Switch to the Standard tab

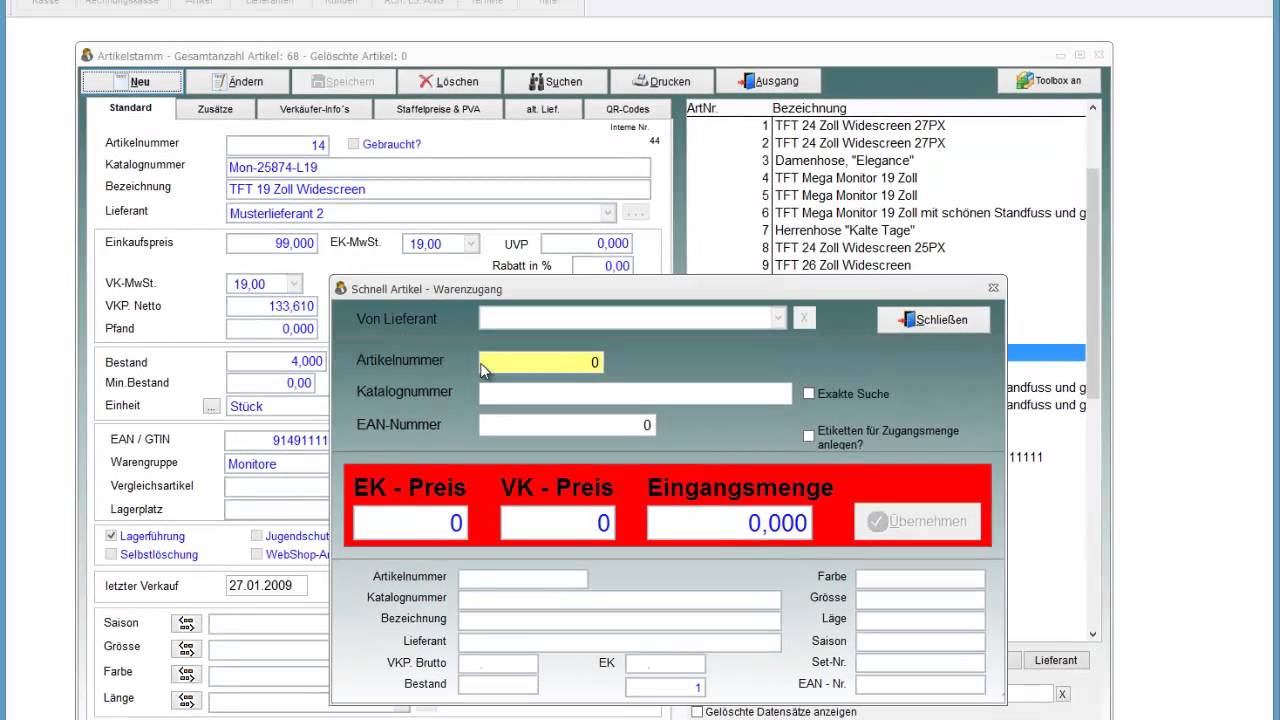[x=130, y=108]
